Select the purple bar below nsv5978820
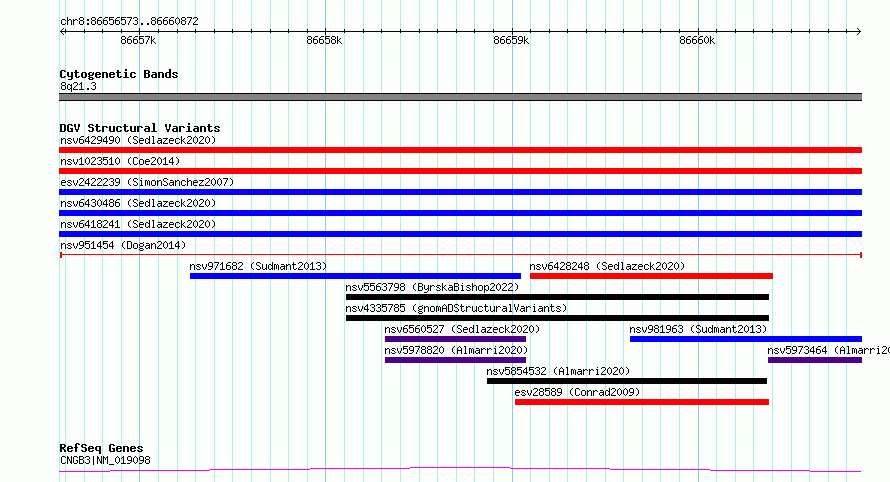Image resolution: width=890 pixels, height=482 pixels. (x=455, y=360)
